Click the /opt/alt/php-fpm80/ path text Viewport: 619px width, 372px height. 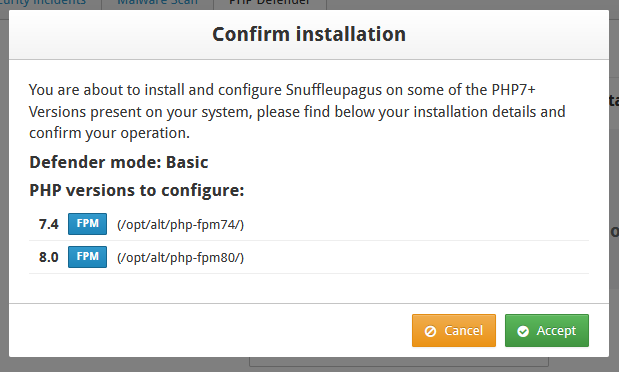coord(180,257)
